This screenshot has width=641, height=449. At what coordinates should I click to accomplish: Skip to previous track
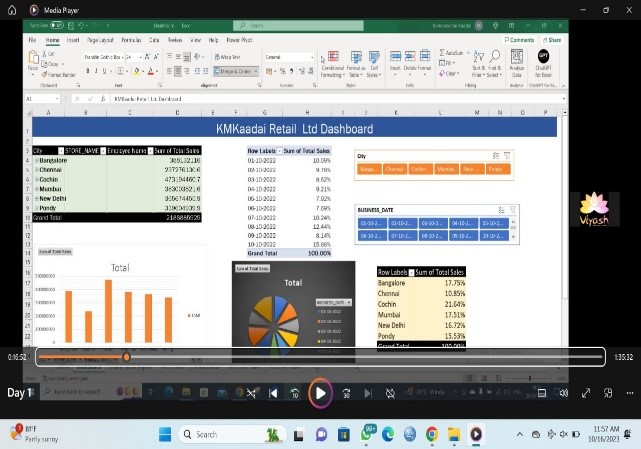coord(273,393)
